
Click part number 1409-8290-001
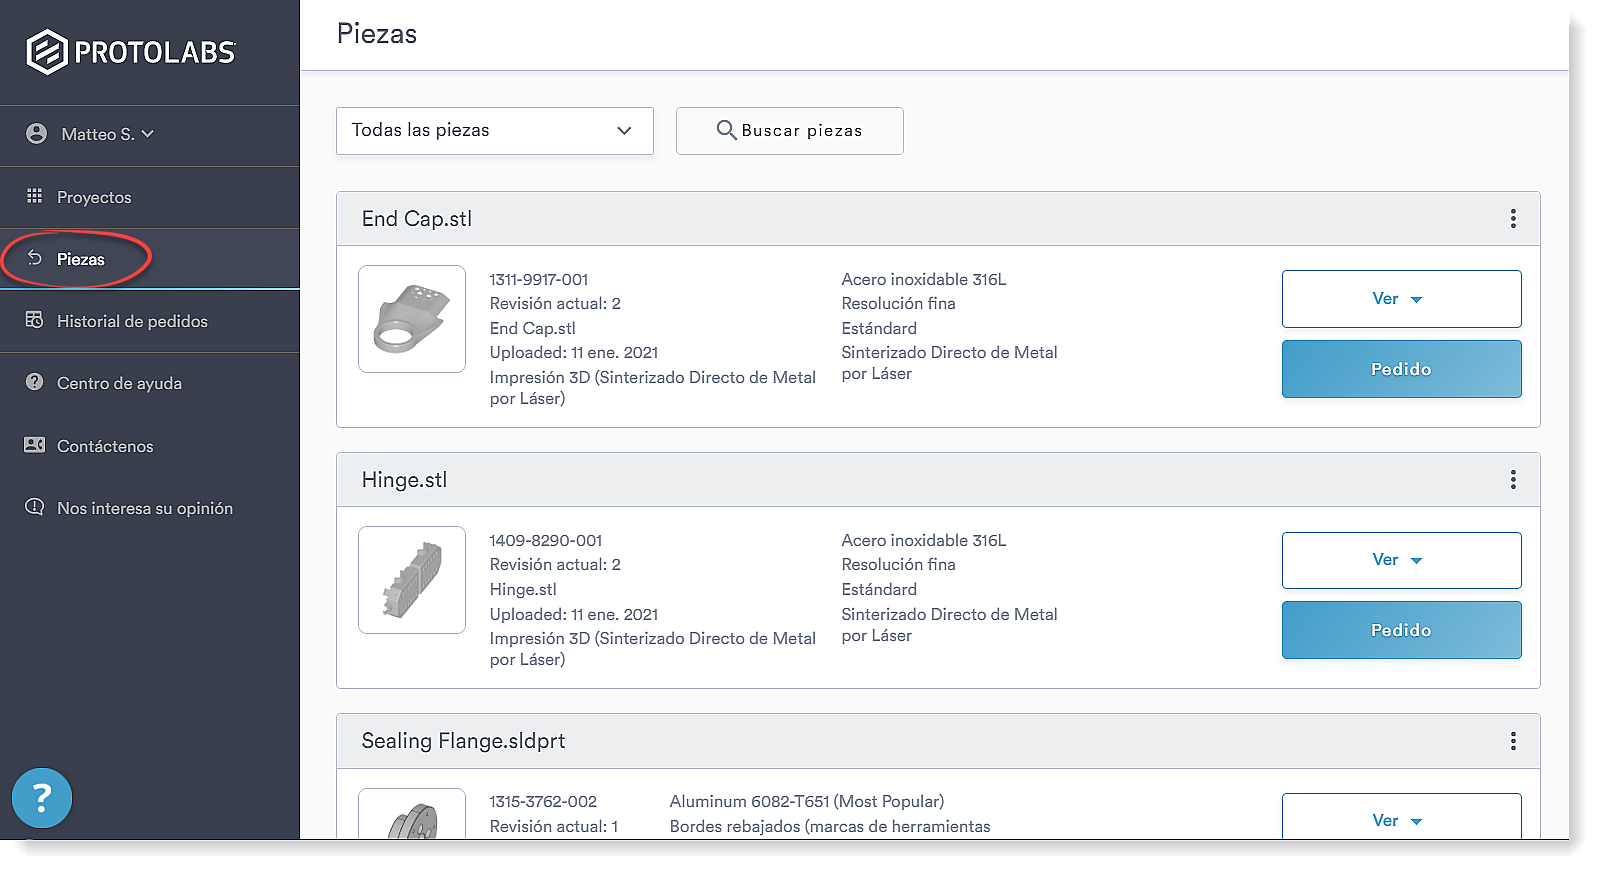(x=546, y=540)
